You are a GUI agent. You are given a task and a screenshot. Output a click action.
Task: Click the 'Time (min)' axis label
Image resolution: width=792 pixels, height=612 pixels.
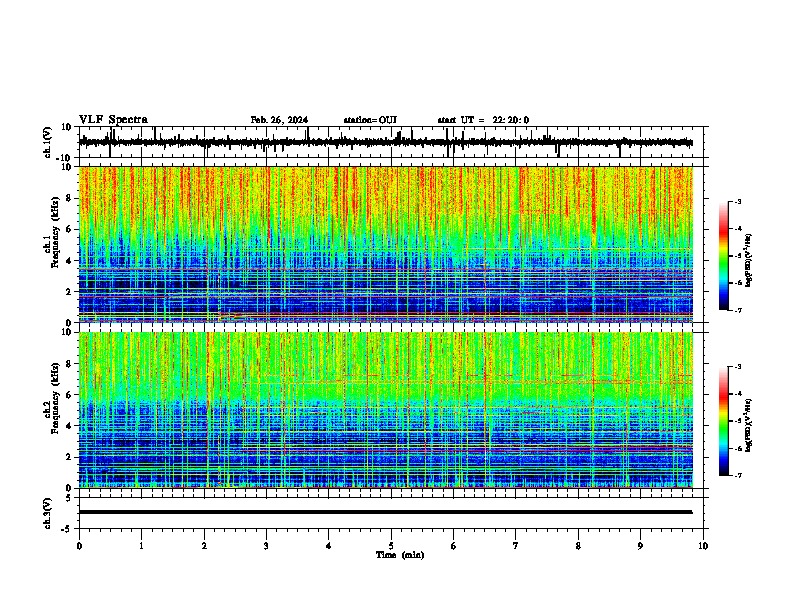(x=400, y=555)
